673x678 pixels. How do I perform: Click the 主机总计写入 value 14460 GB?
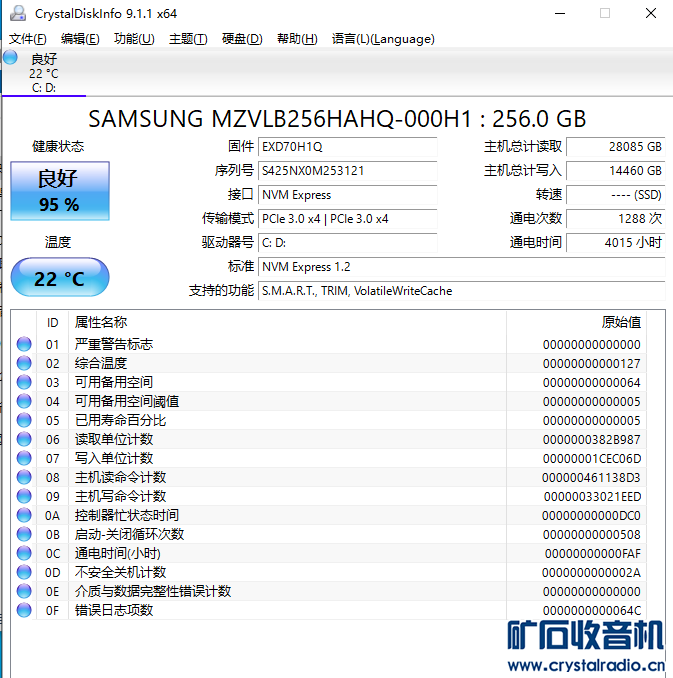(615, 171)
